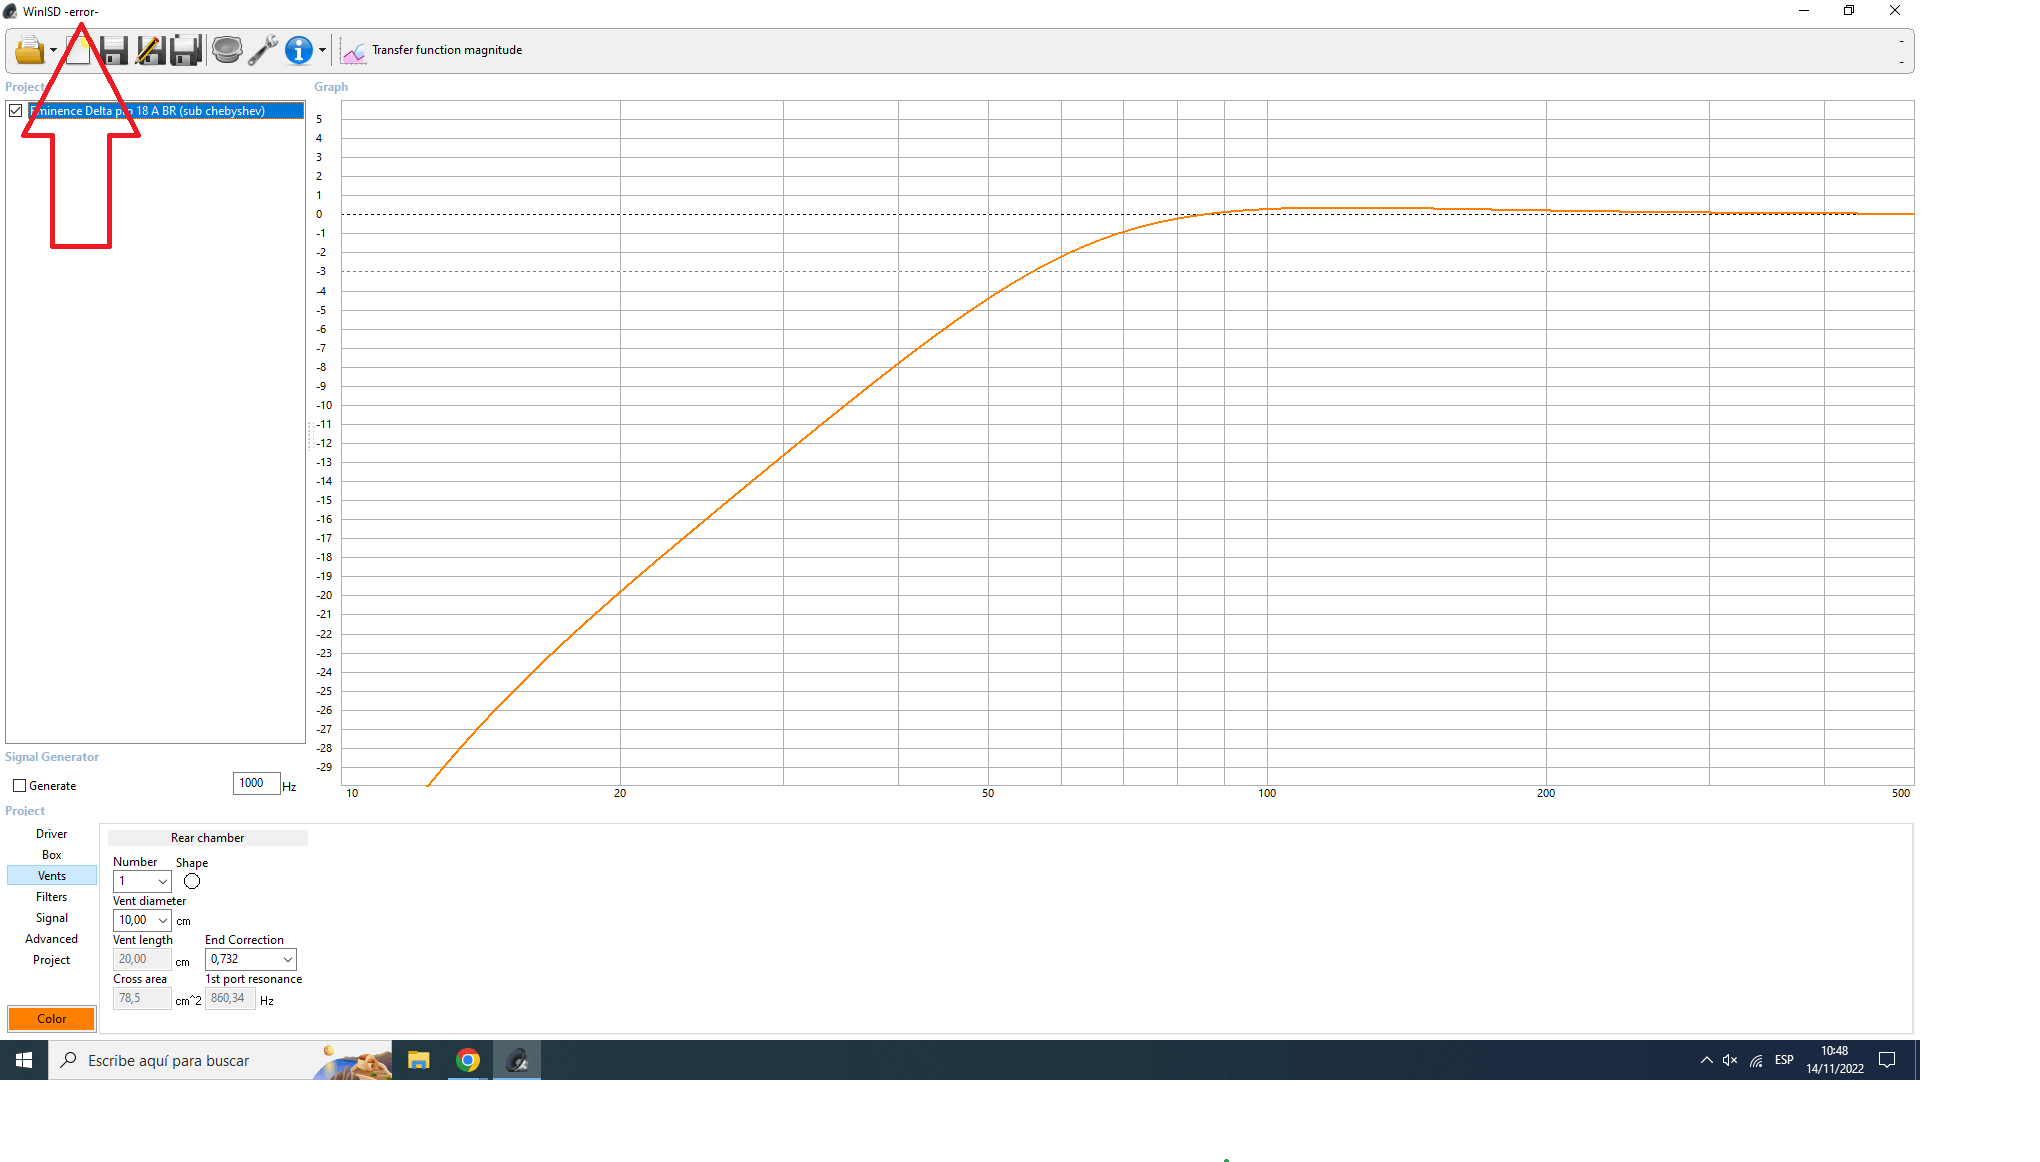Open the Project tab in the lower panel
Image resolution: width=2040 pixels, height=1162 pixels.
[x=52, y=960]
